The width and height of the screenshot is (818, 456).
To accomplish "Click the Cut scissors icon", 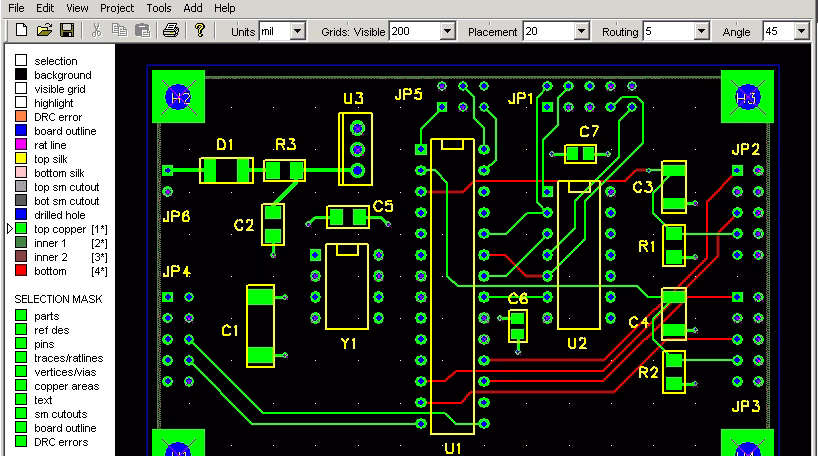I will [x=97, y=30].
